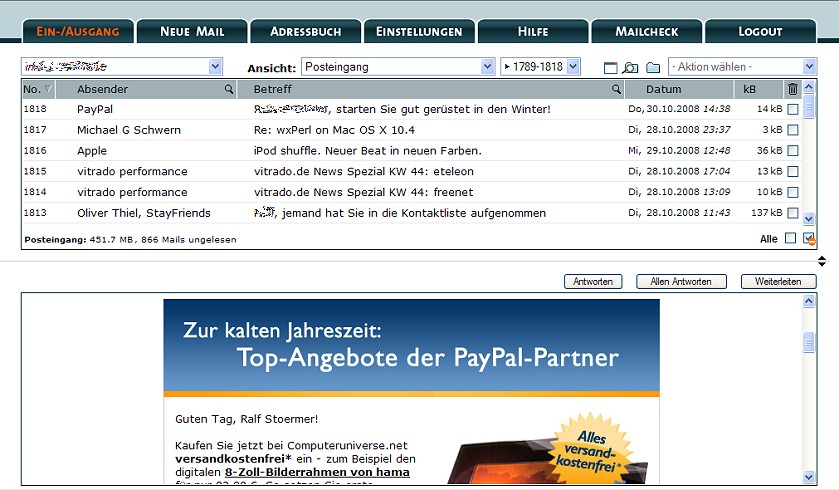Tick checkbox for Michael G Schwern mail
839x490 pixels.
(x=793, y=130)
